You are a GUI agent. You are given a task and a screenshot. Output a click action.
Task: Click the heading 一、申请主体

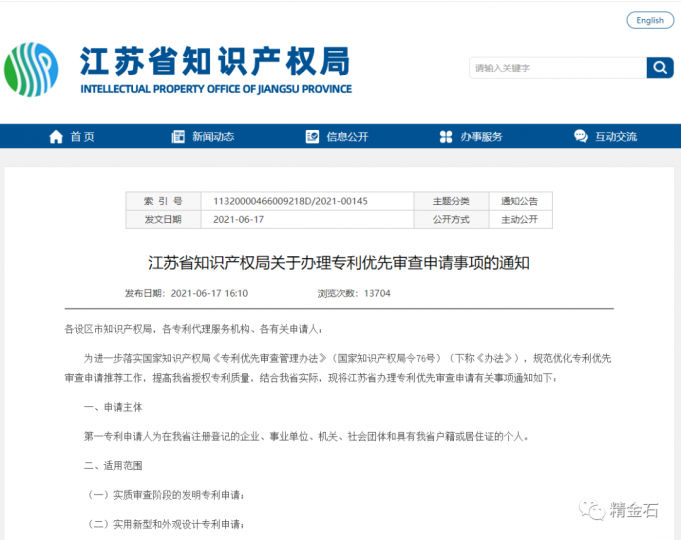coord(113,407)
